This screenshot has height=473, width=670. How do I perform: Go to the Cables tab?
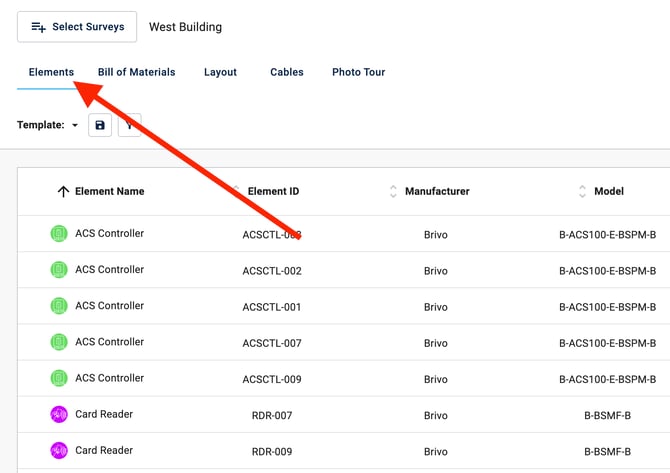(x=287, y=72)
